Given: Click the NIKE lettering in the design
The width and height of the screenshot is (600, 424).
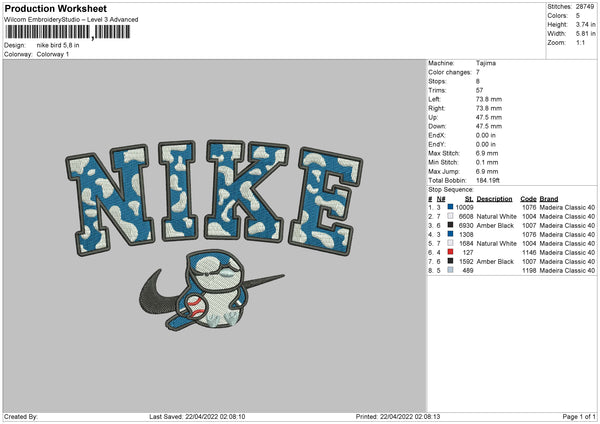Looking at the screenshot, I should (214, 197).
